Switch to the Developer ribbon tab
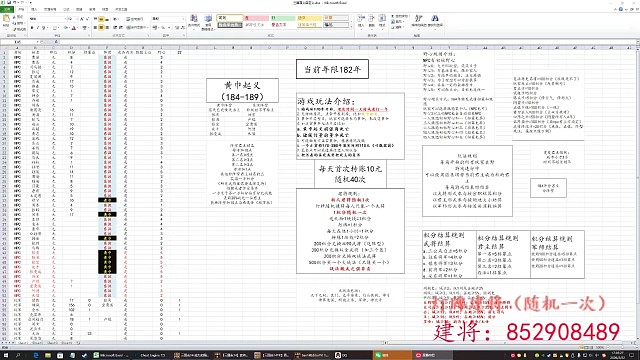The image size is (640, 360). point(121,9)
